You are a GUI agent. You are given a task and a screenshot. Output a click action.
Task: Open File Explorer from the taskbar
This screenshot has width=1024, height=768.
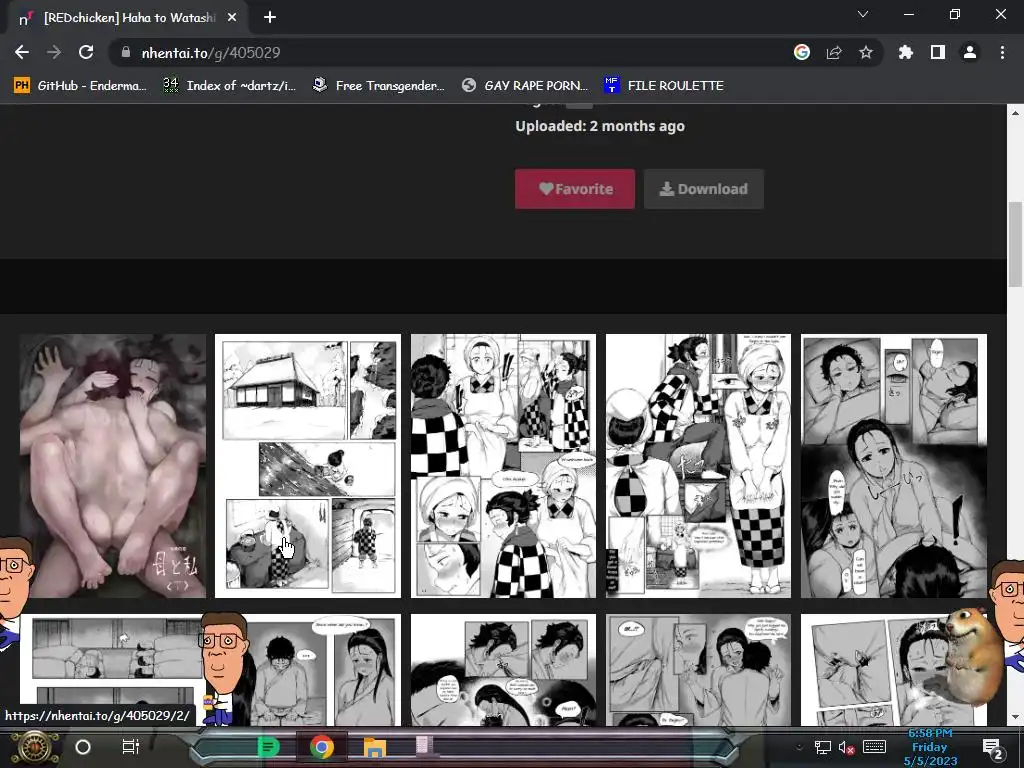coord(374,747)
